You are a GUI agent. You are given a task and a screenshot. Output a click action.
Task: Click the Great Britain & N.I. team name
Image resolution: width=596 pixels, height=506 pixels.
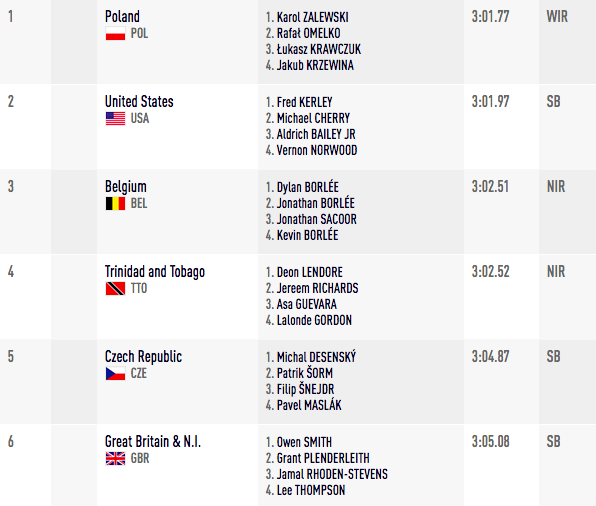[x=153, y=442]
